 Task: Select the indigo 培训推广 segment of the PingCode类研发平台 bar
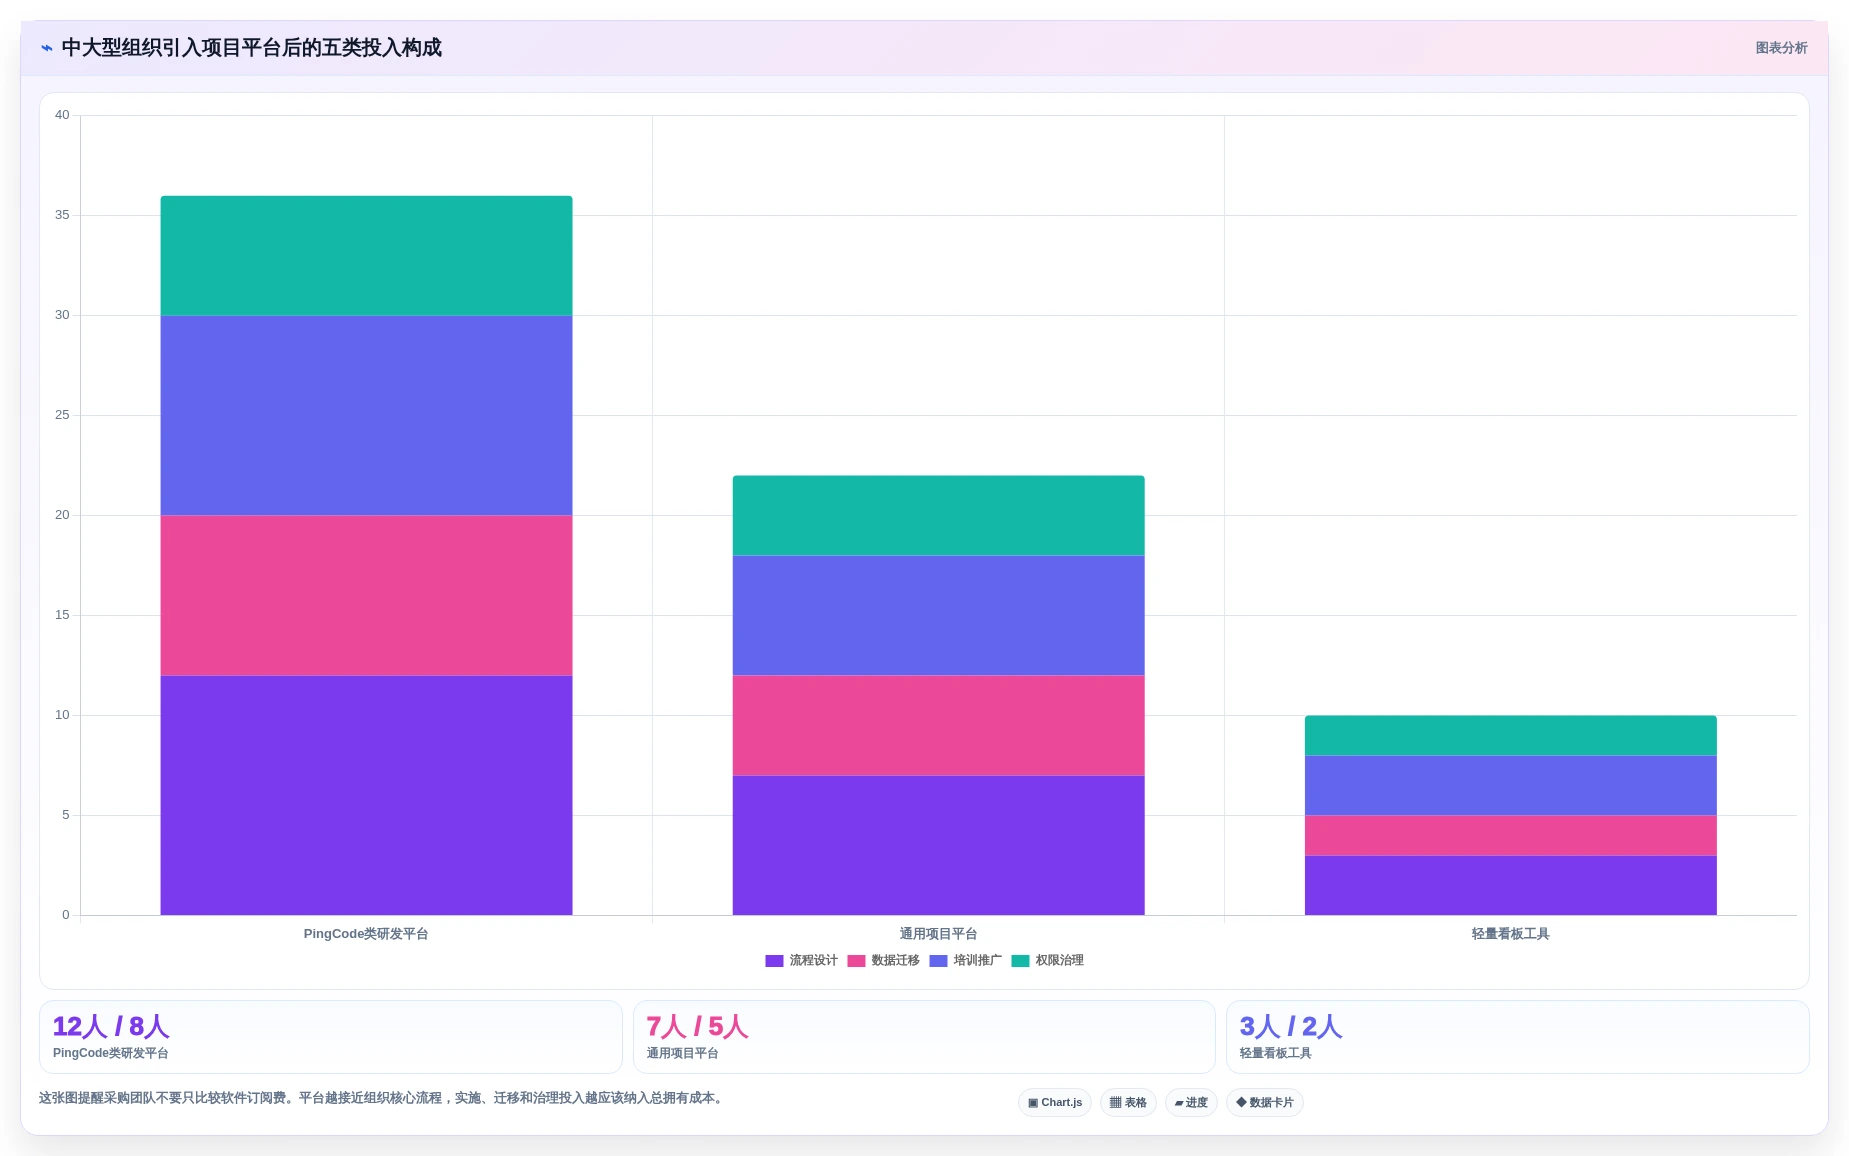click(x=366, y=415)
